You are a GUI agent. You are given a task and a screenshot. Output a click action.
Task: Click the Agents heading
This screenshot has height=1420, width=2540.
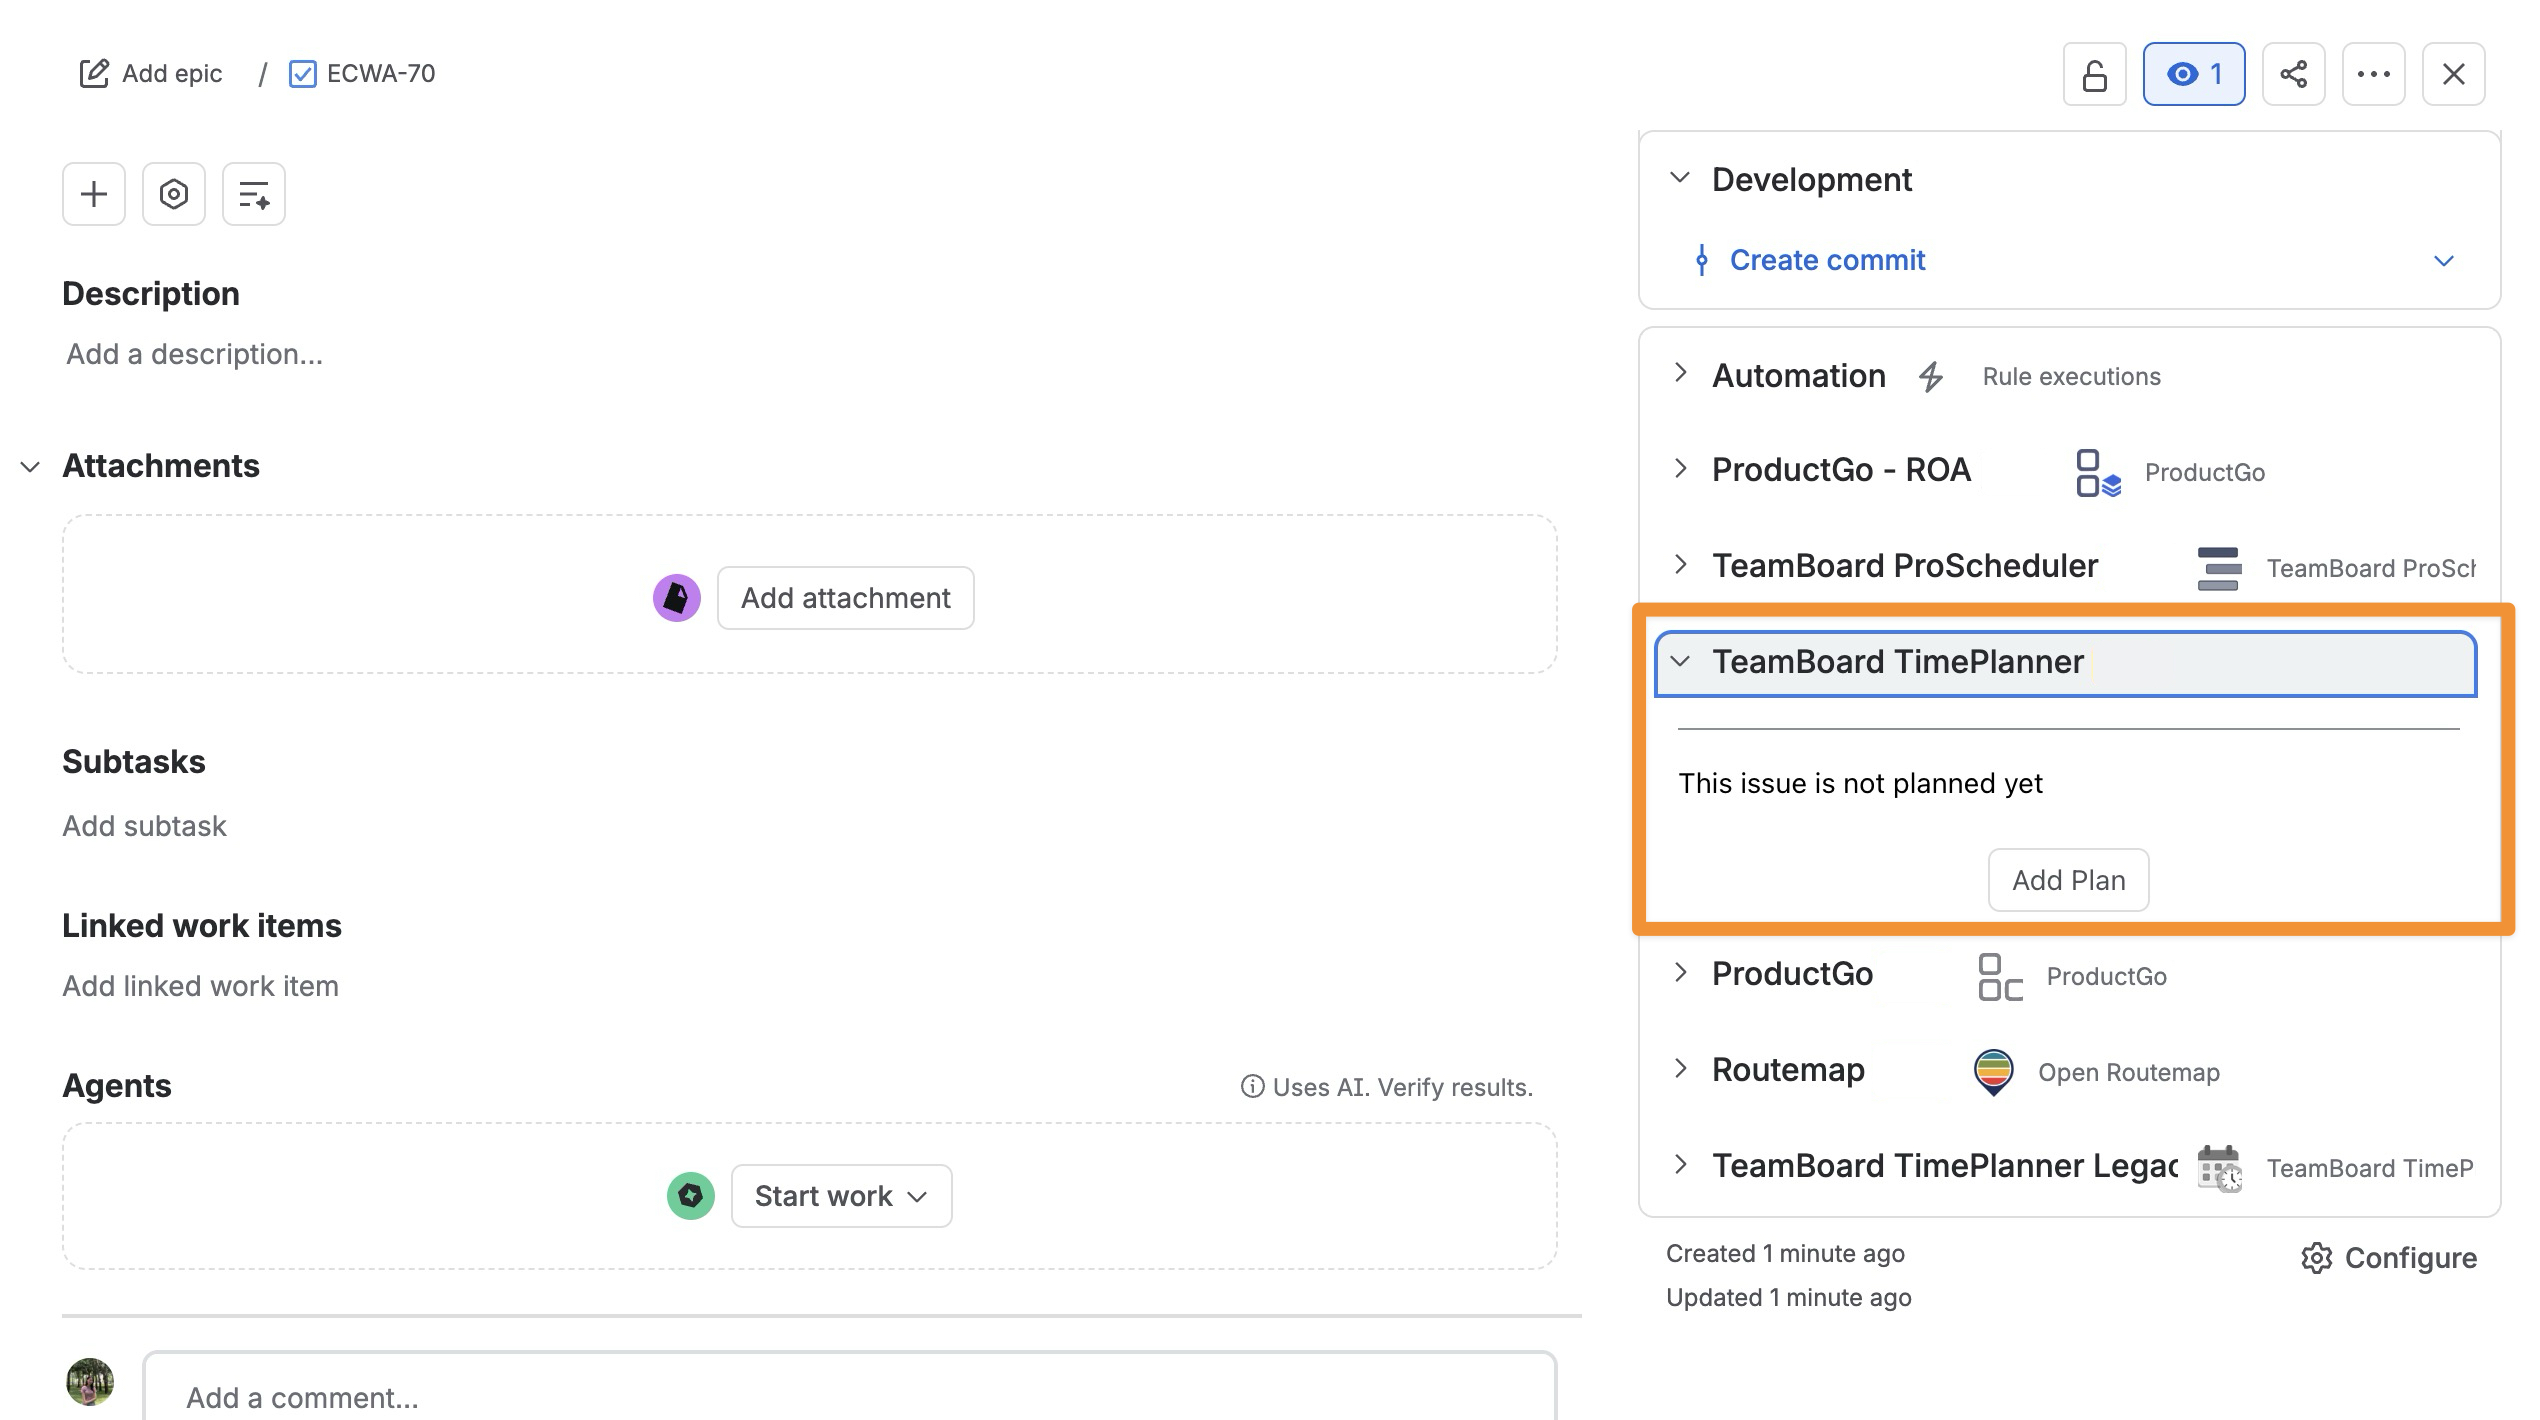click(x=117, y=1086)
